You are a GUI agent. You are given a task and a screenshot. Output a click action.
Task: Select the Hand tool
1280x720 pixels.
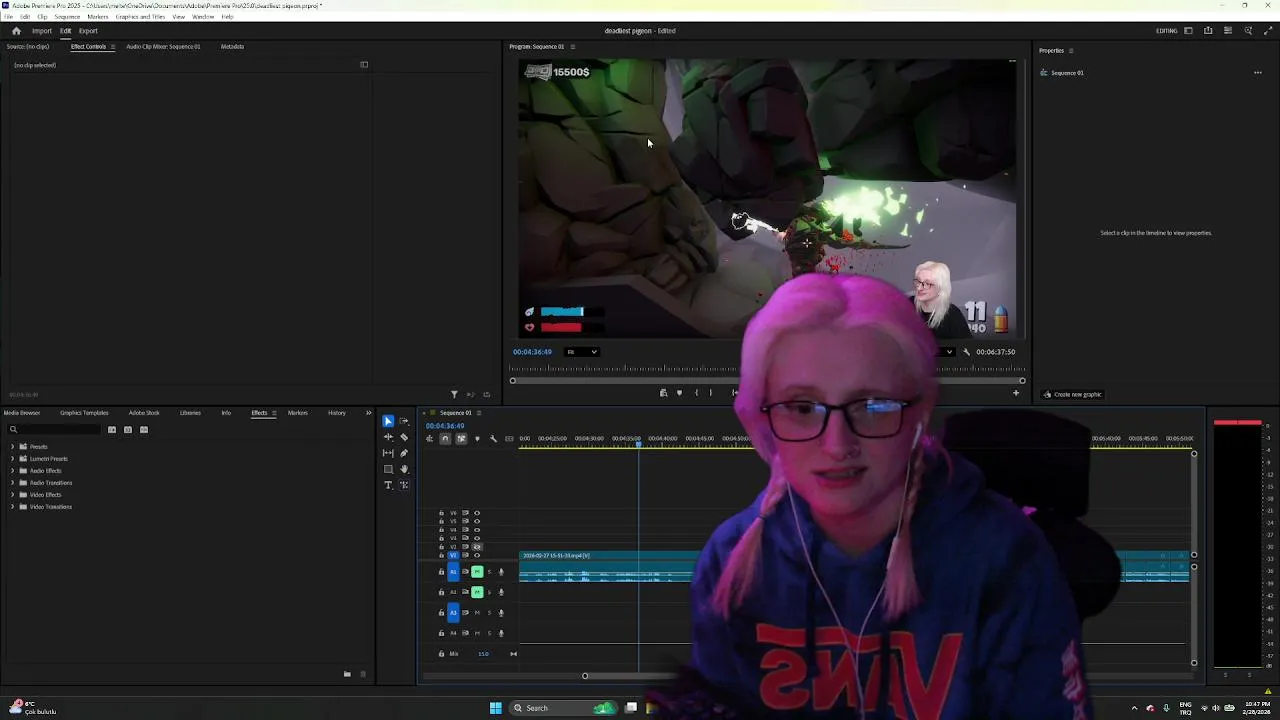point(404,469)
